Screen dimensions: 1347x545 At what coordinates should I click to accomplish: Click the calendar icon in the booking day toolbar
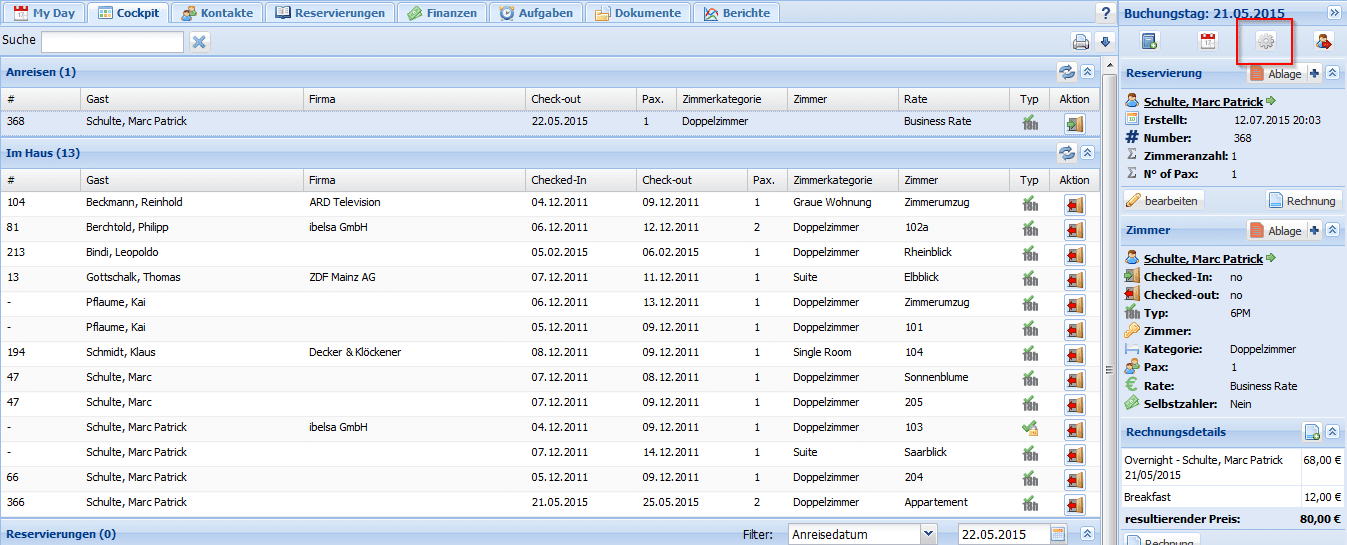coord(1207,41)
